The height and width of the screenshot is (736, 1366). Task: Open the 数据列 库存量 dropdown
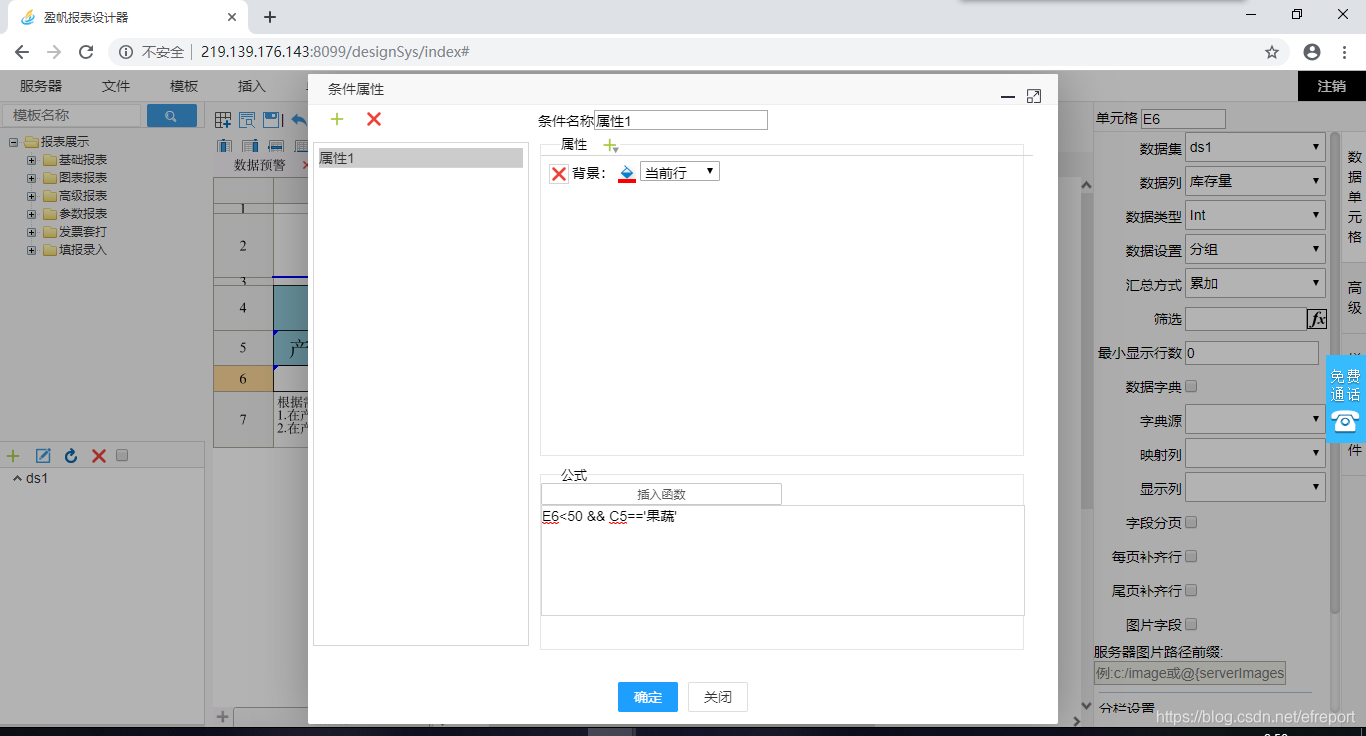coord(1255,181)
